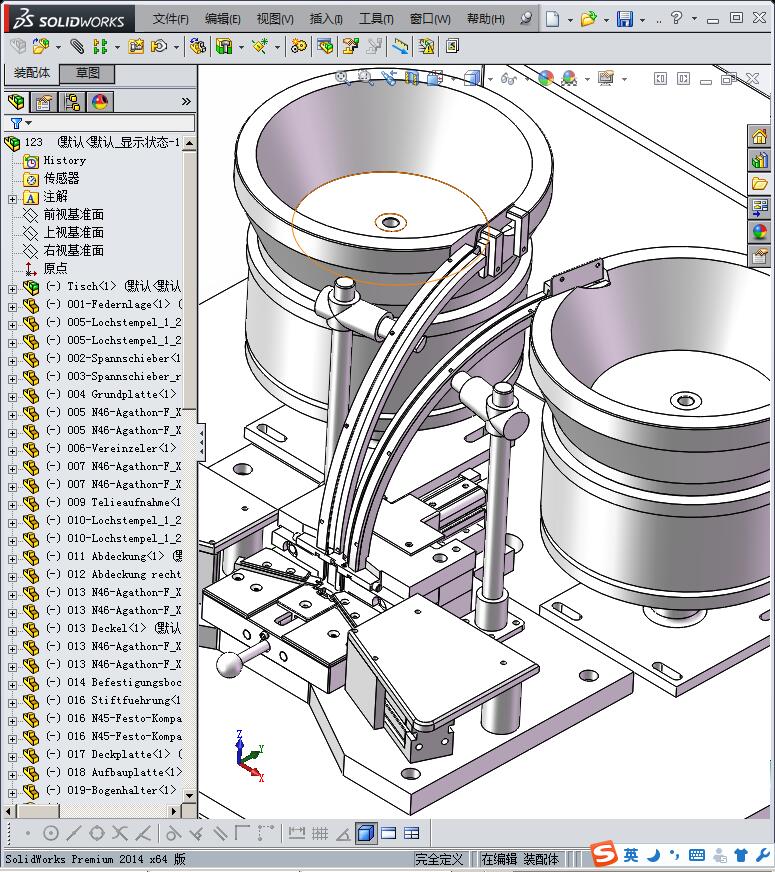Click the Assembly Visualization warning icon
This screenshot has width=775, height=872.
click(x=427, y=46)
